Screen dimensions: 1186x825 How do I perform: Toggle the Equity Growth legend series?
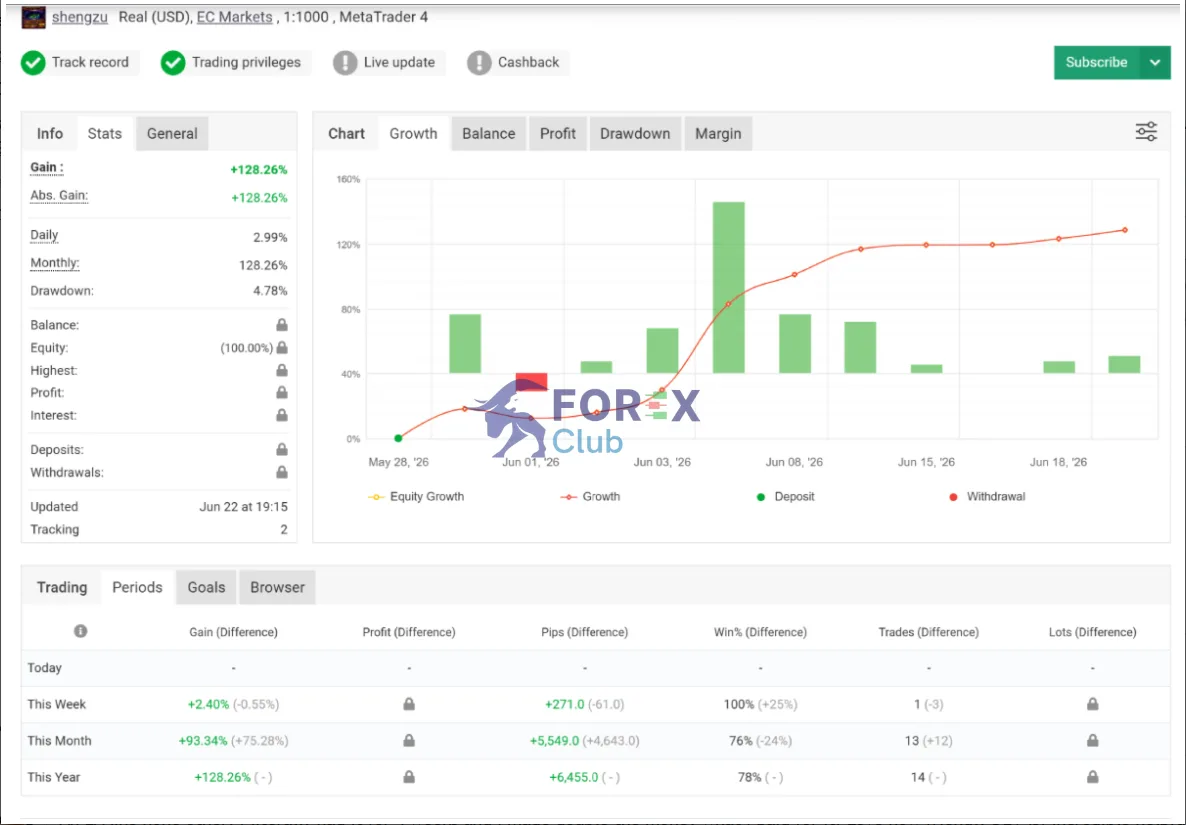point(416,497)
